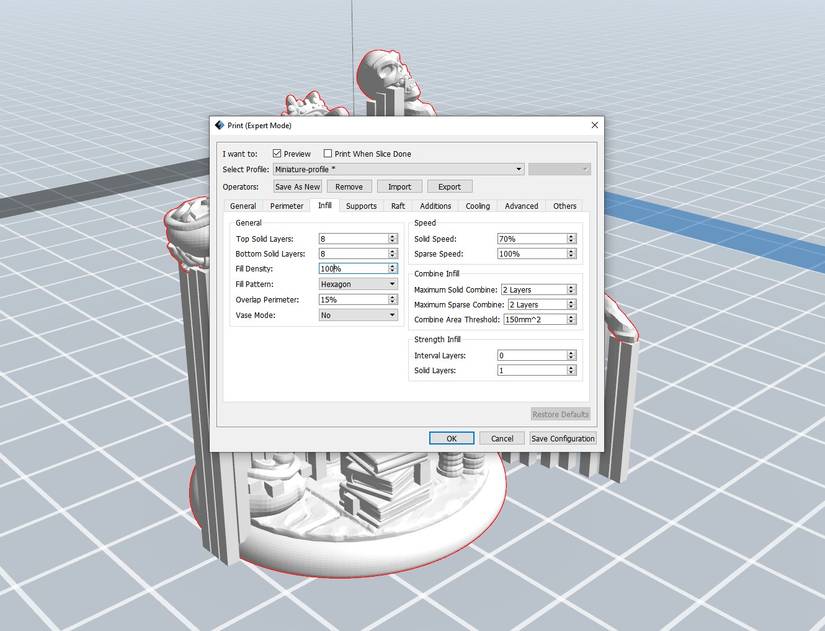
Task: Click the Solid Speed value field
Action: (x=532, y=239)
